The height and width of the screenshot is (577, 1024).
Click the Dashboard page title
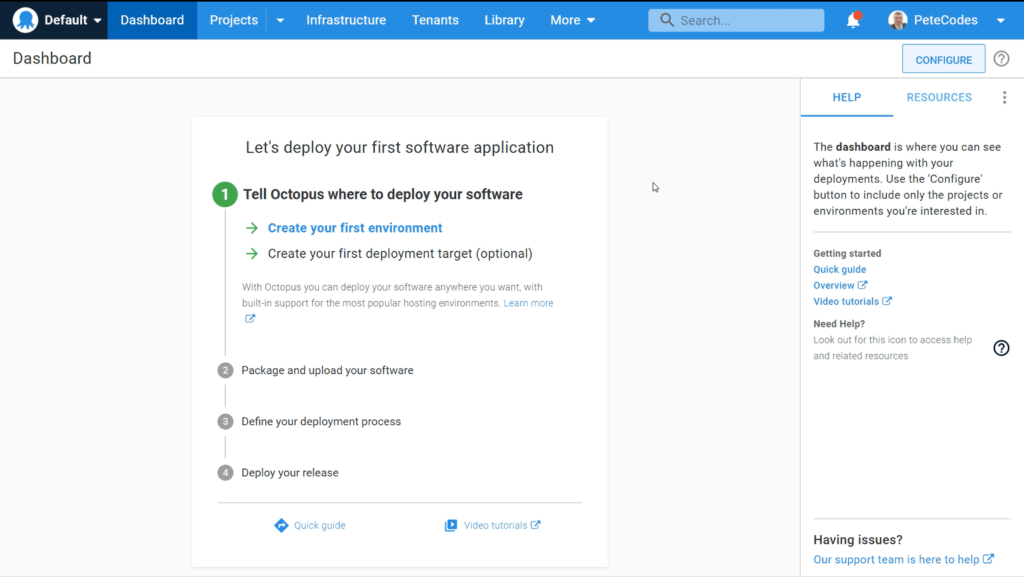click(52, 59)
